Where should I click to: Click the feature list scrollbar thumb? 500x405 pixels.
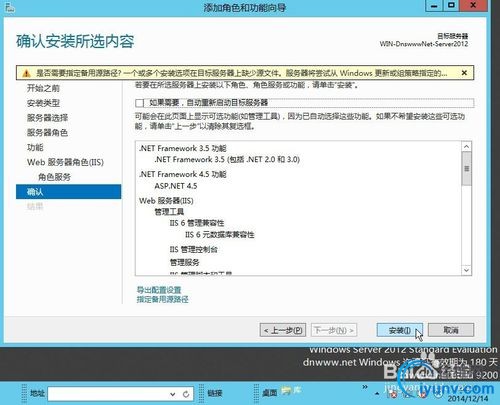pyautogui.click(x=467, y=169)
